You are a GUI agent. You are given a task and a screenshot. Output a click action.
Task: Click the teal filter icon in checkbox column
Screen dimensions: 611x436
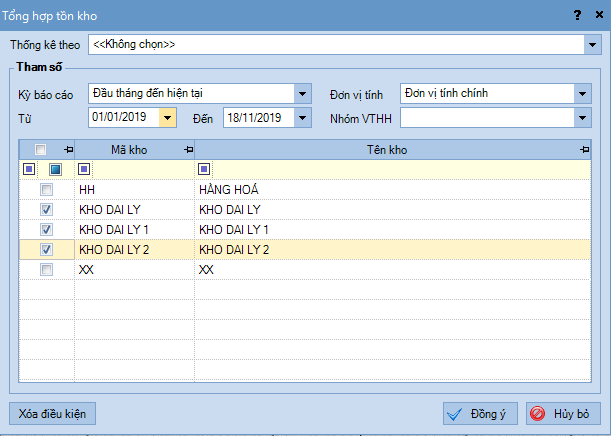(55, 169)
